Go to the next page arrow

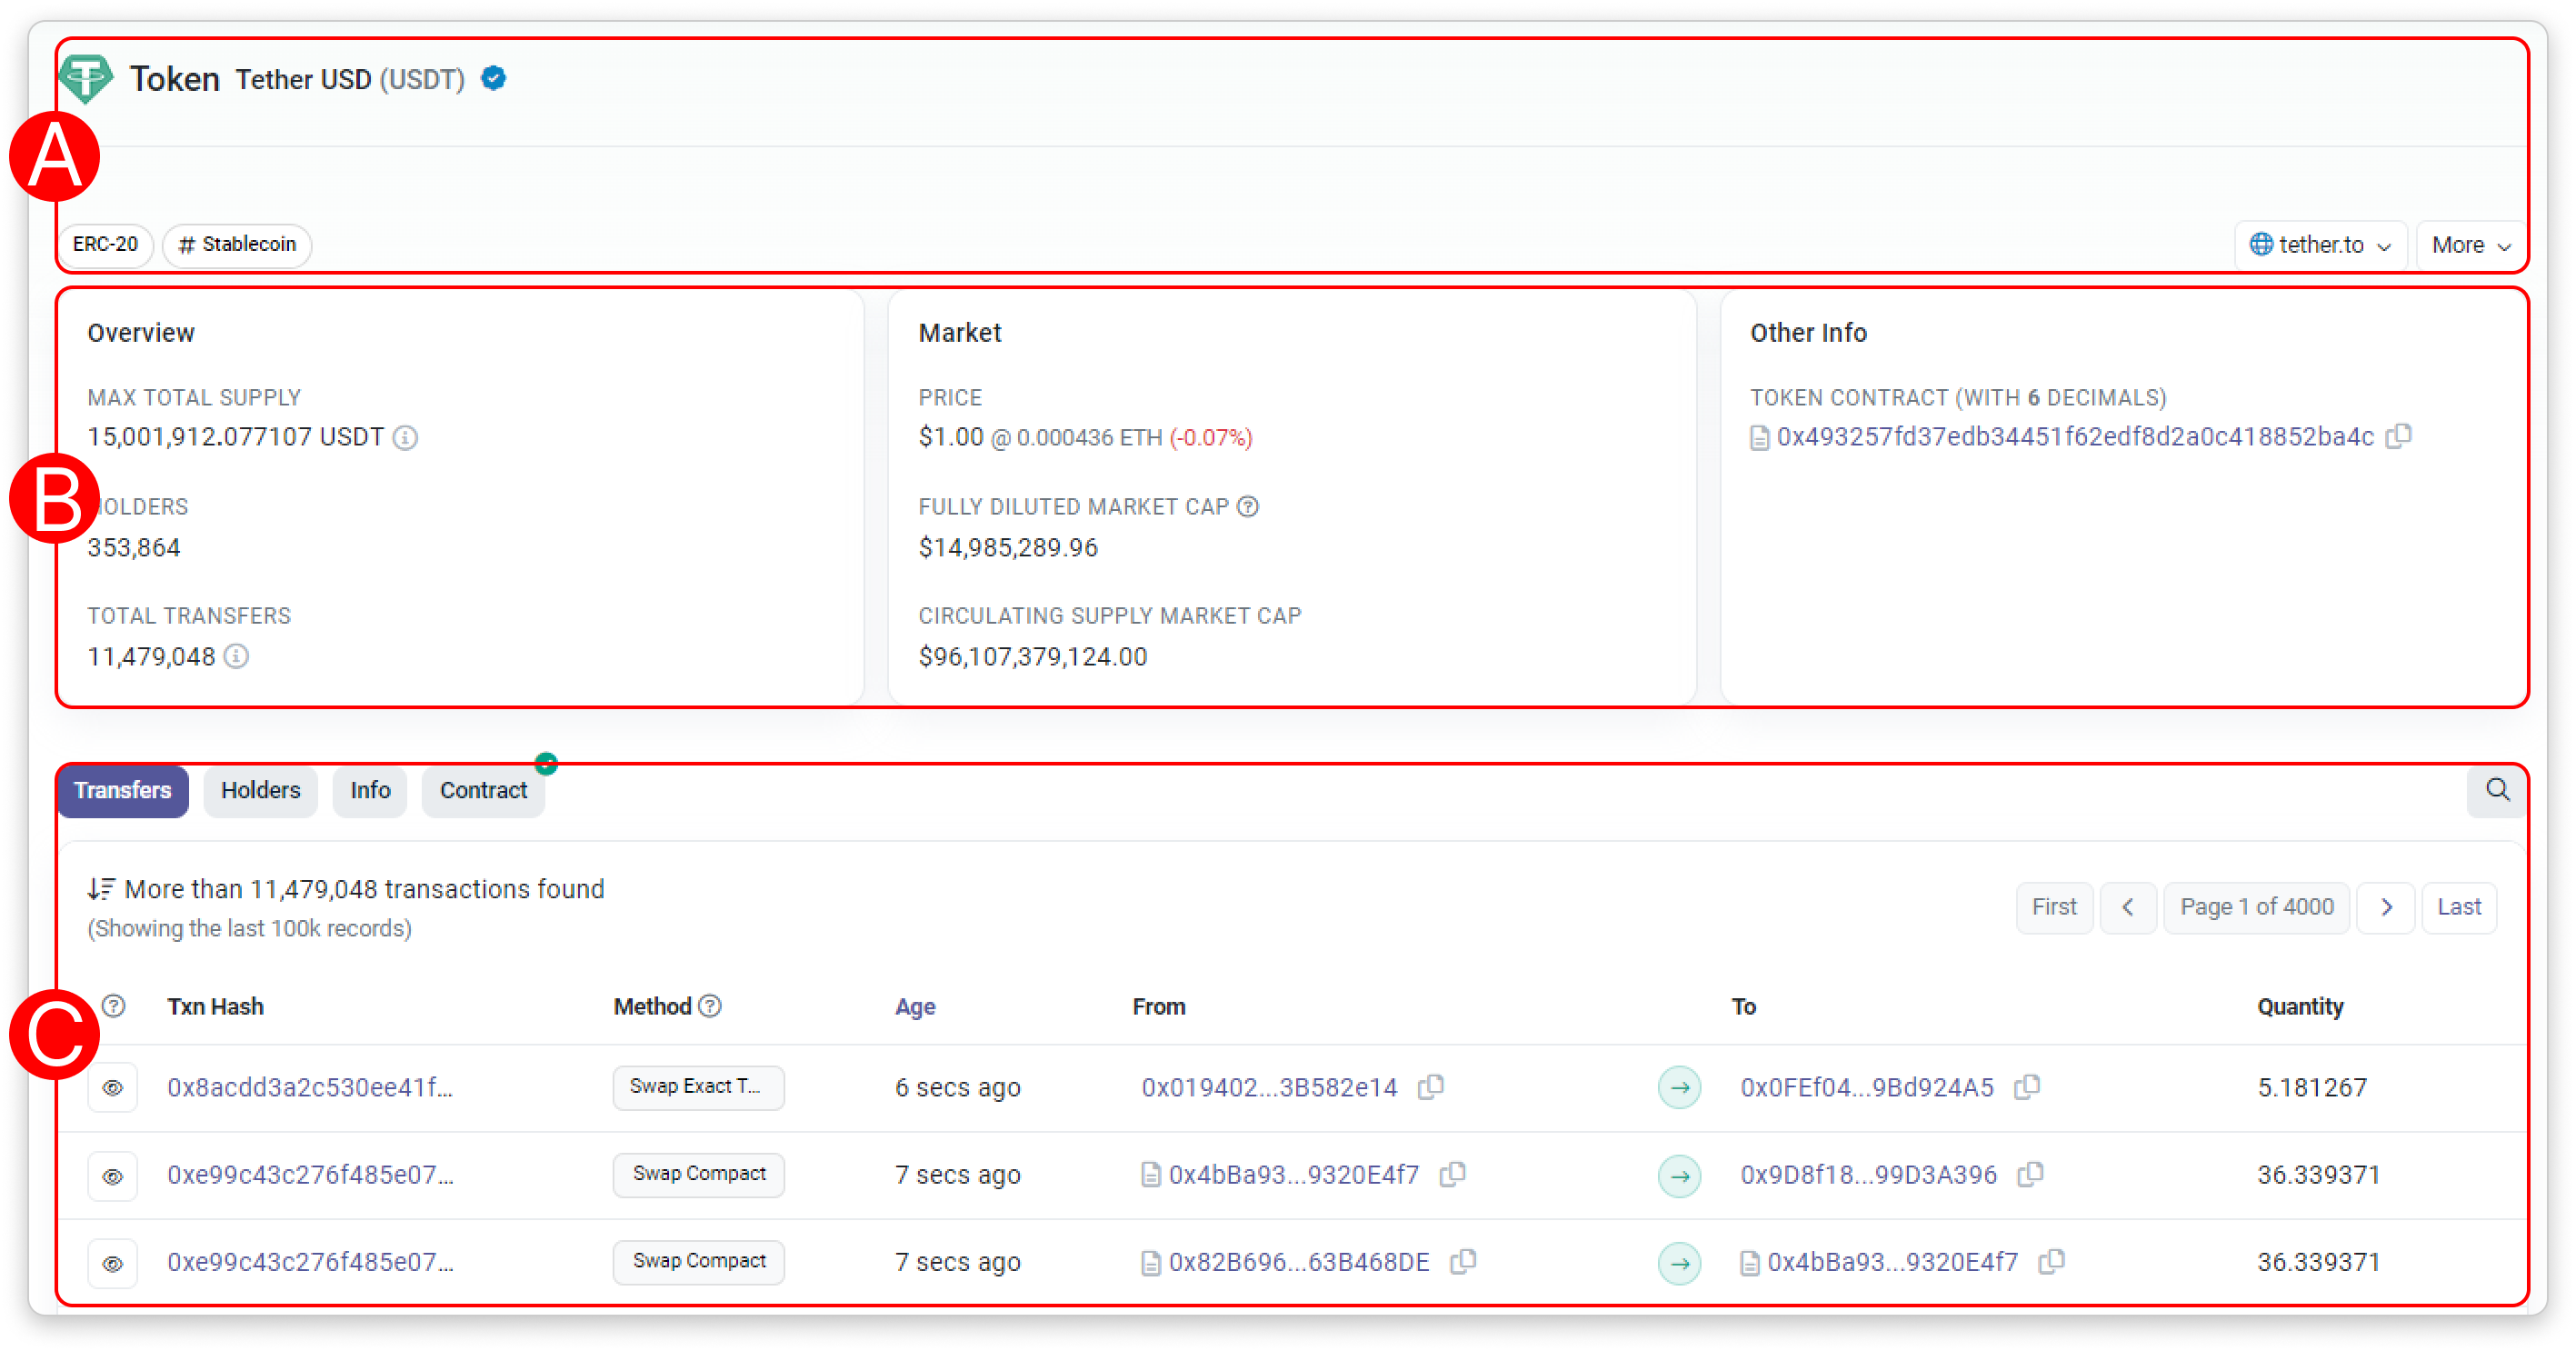[2386, 907]
